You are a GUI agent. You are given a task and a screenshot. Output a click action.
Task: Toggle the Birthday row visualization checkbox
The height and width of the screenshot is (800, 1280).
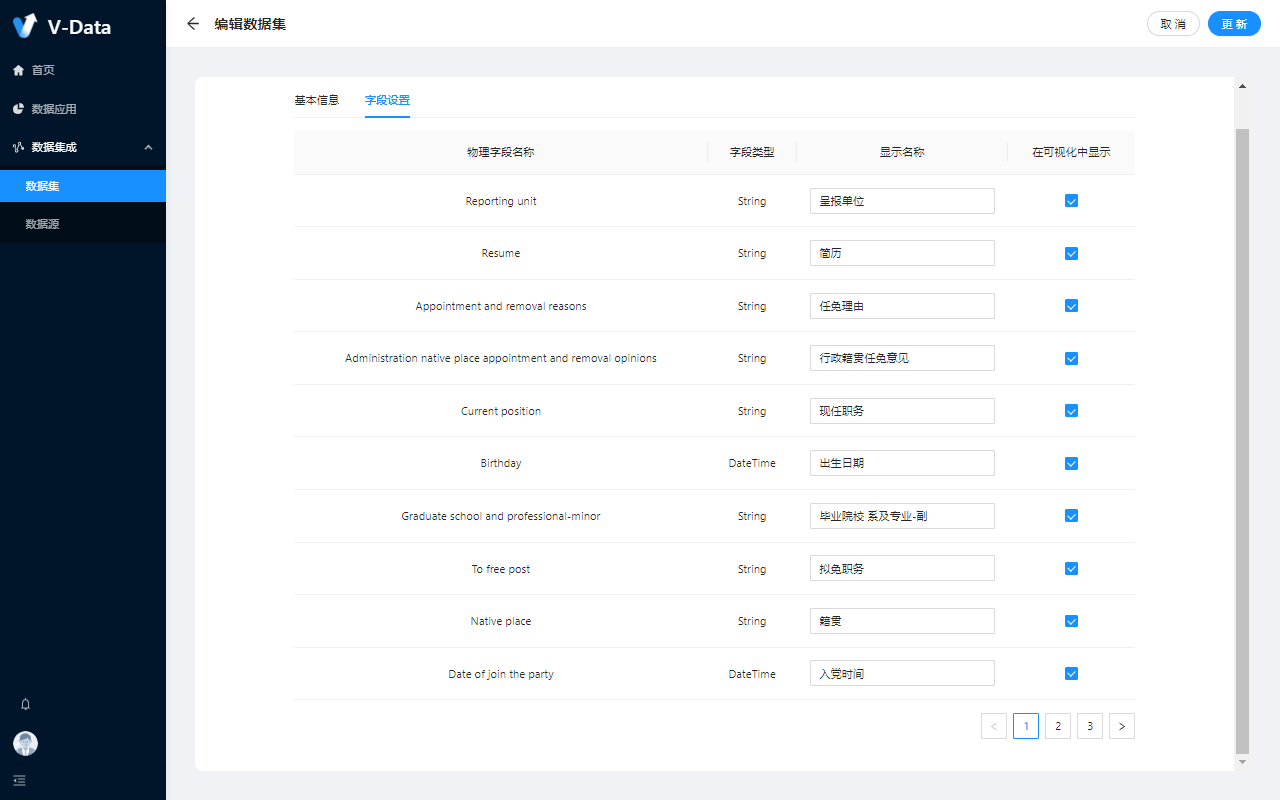[1071, 464]
